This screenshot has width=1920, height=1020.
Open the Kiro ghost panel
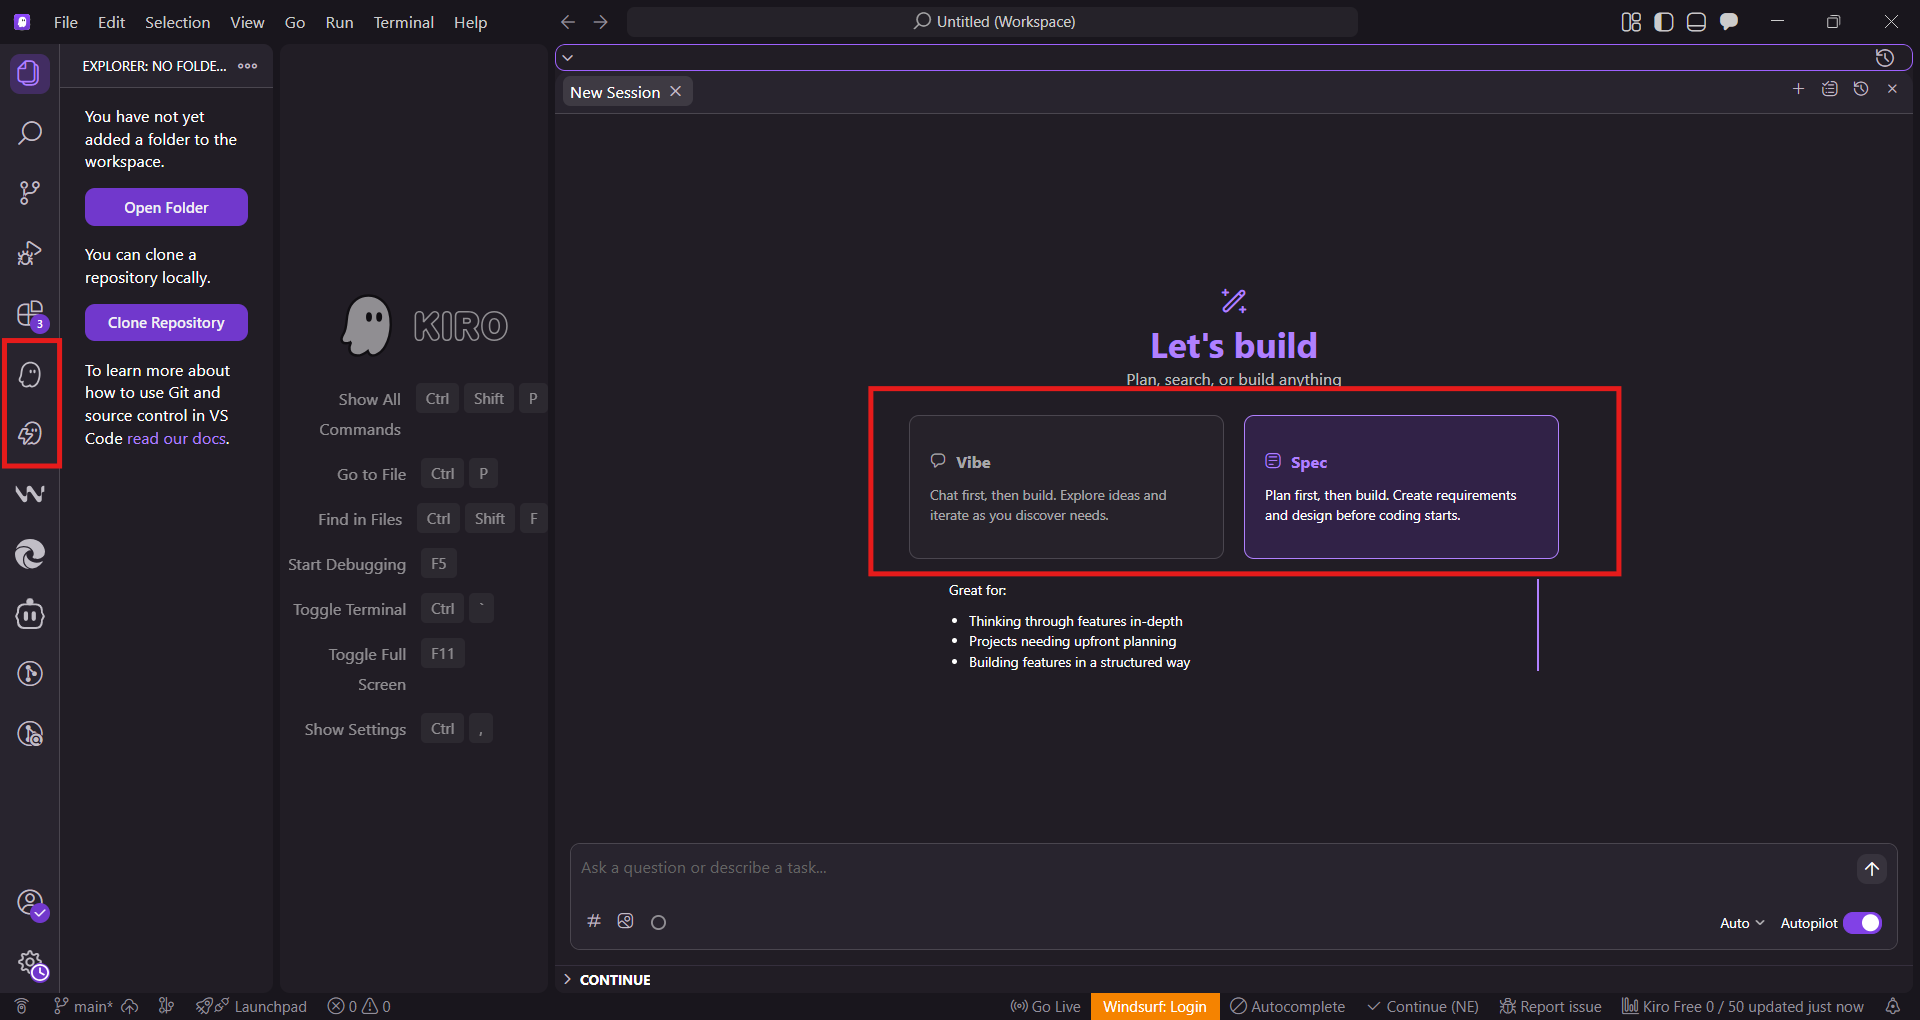(30, 375)
